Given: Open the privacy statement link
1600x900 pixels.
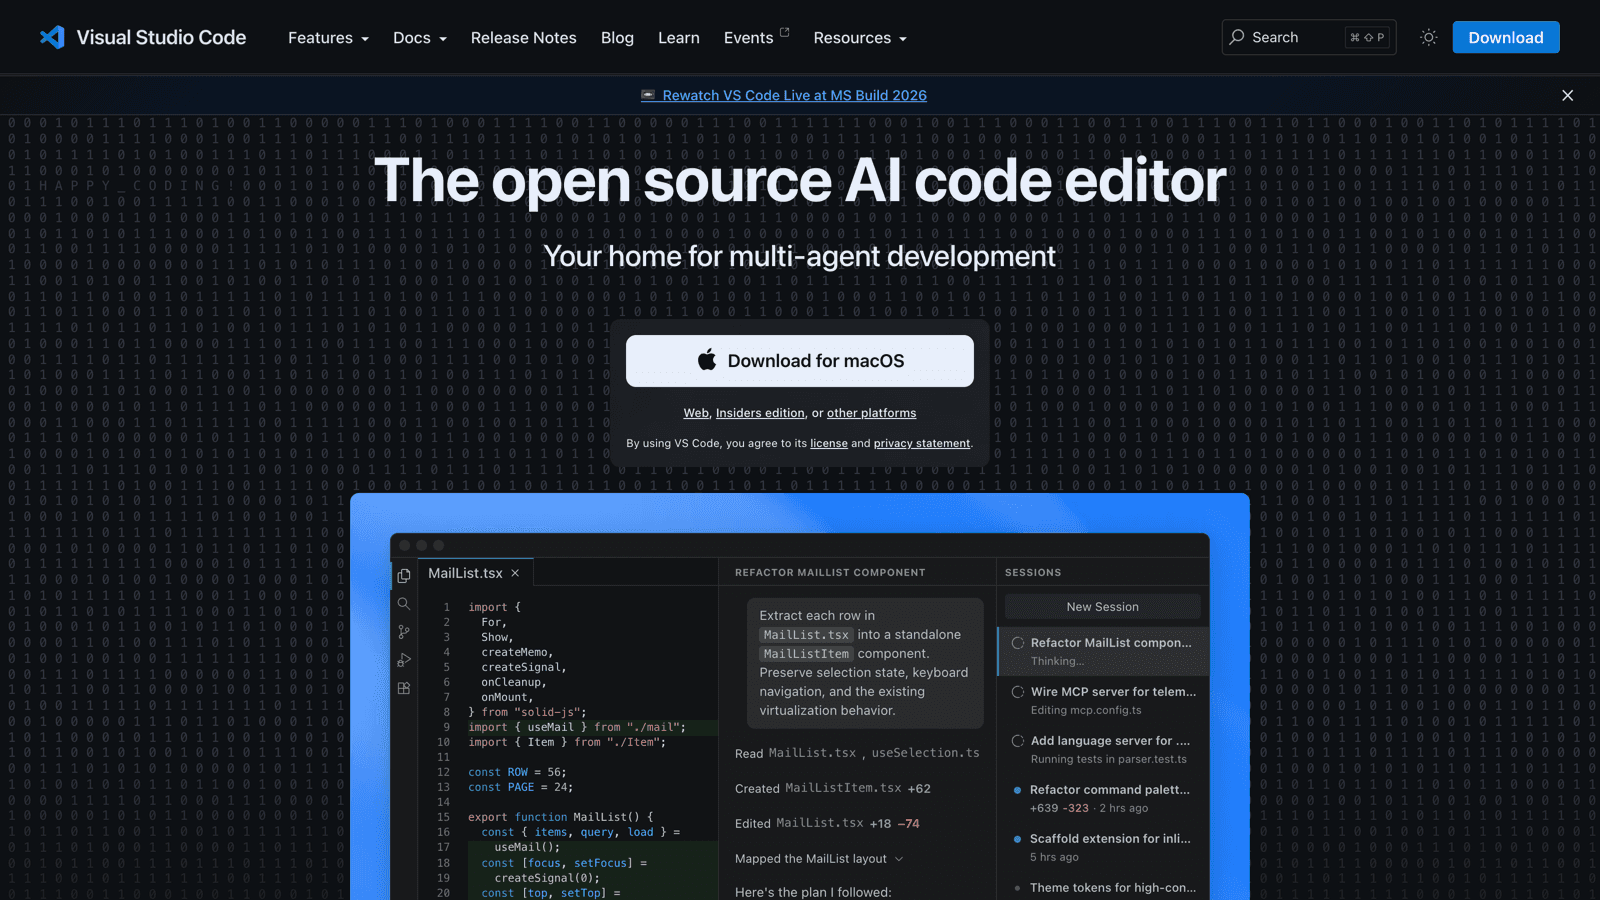Looking at the screenshot, I should pos(922,443).
